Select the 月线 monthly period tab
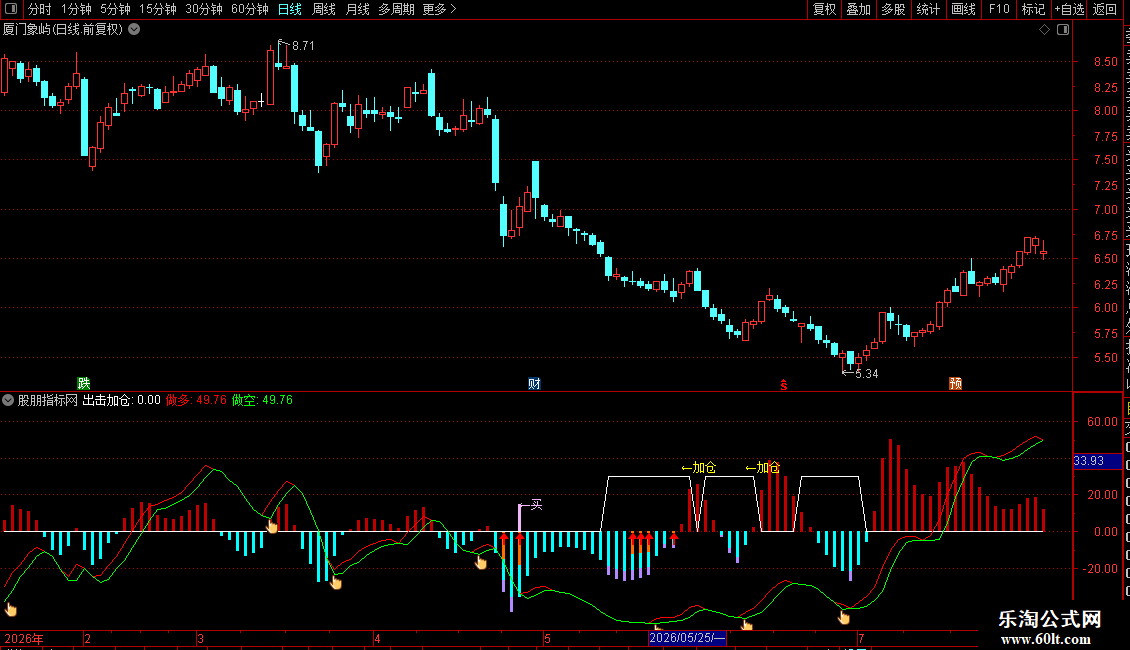This screenshot has height=650, width=1130. pos(357,9)
